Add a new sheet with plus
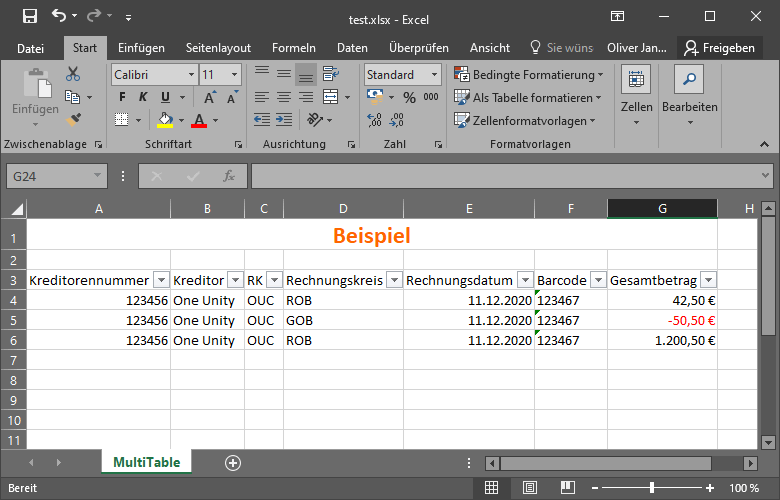Image resolution: width=780 pixels, height=500 pixels. (233, 463)
